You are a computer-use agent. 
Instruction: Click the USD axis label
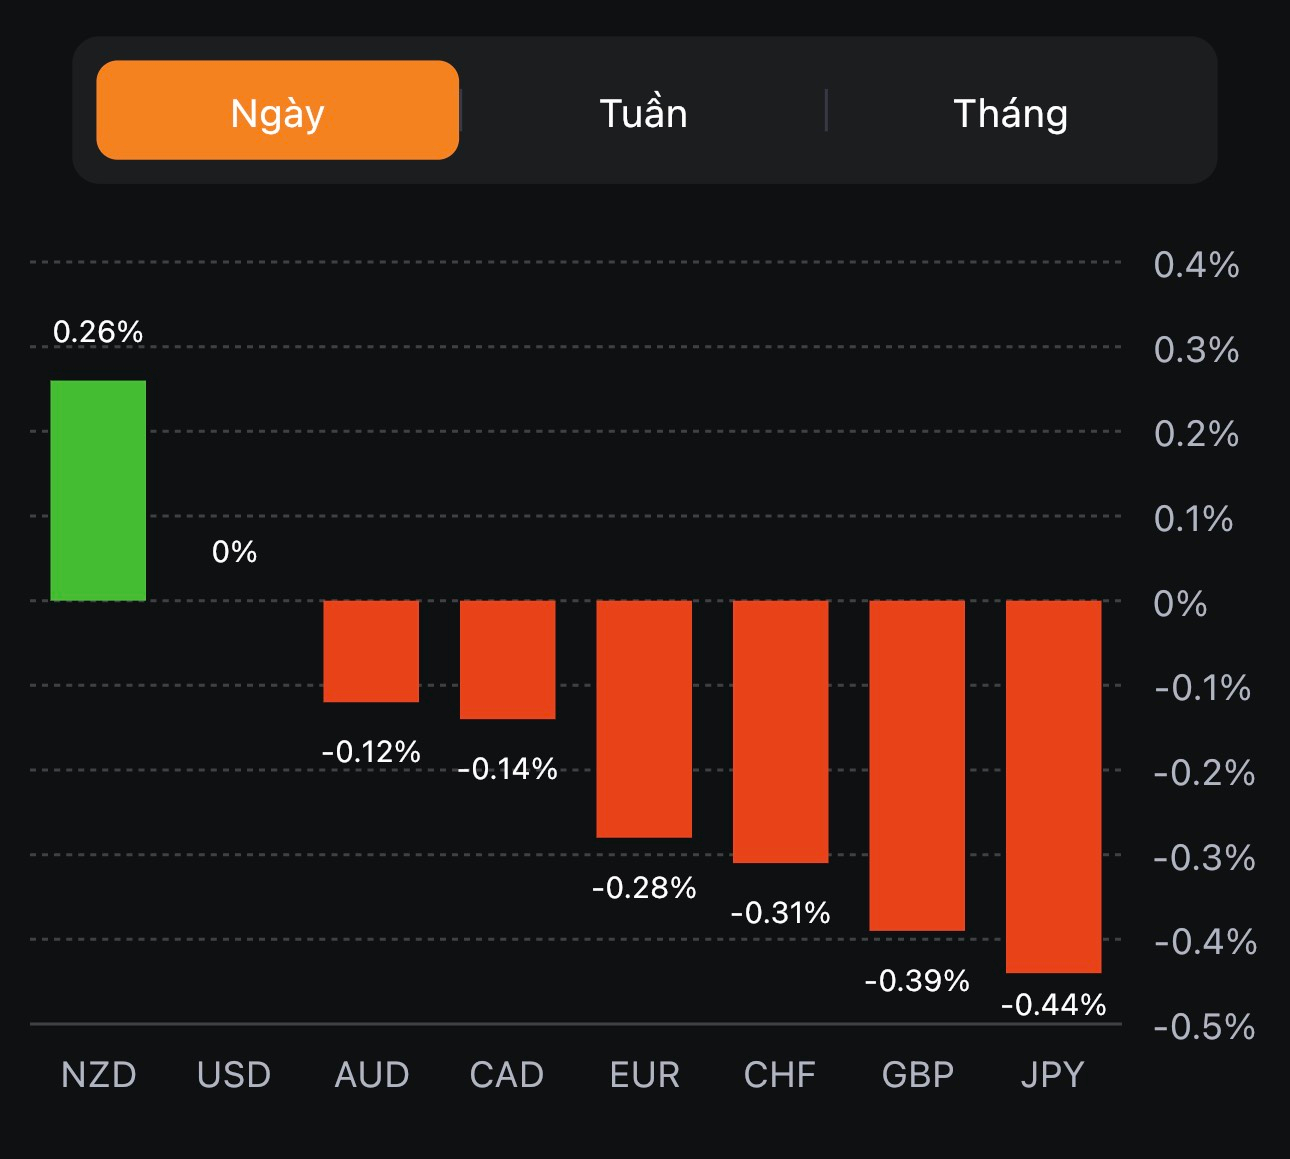(234, 1075)
